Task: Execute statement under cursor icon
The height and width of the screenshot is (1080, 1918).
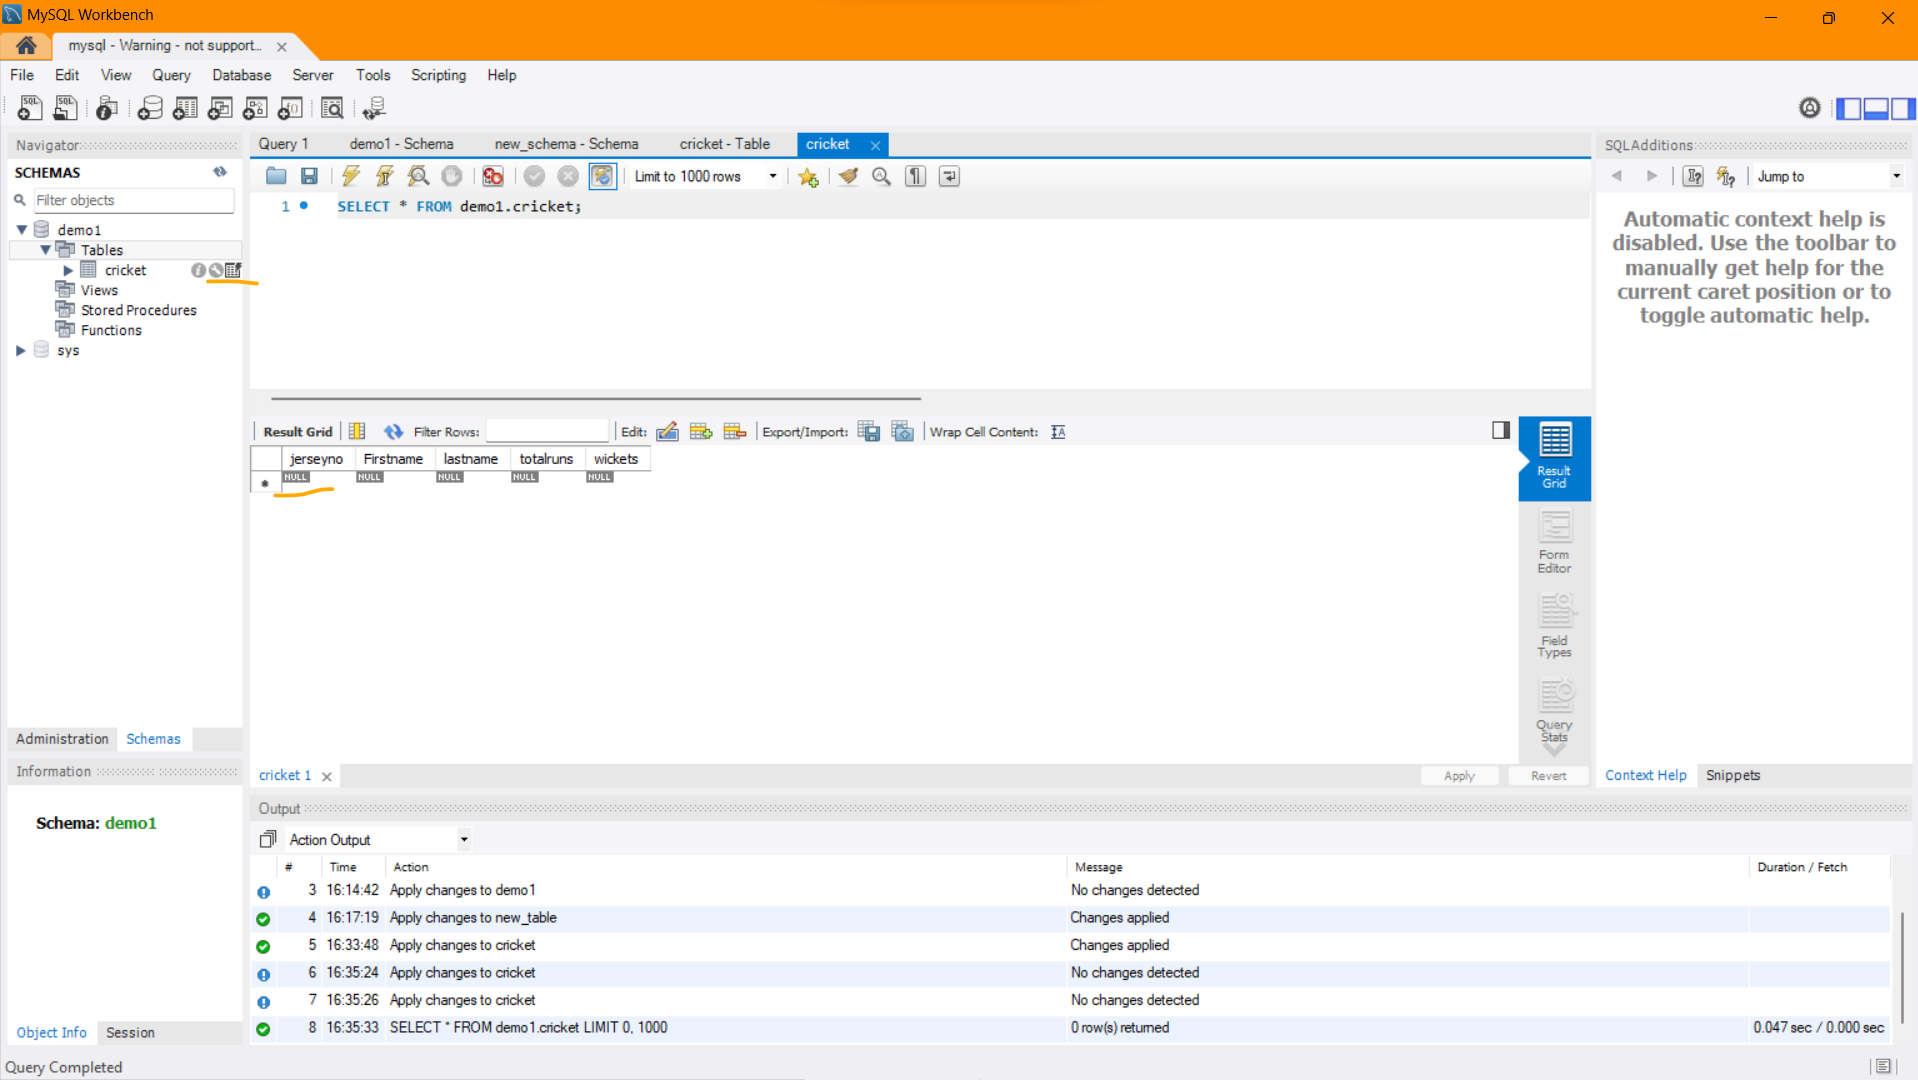Action: [384, 176]
